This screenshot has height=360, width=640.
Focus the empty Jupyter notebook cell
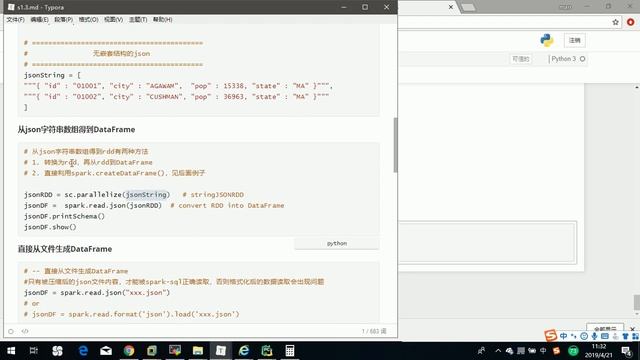(488, 242)
